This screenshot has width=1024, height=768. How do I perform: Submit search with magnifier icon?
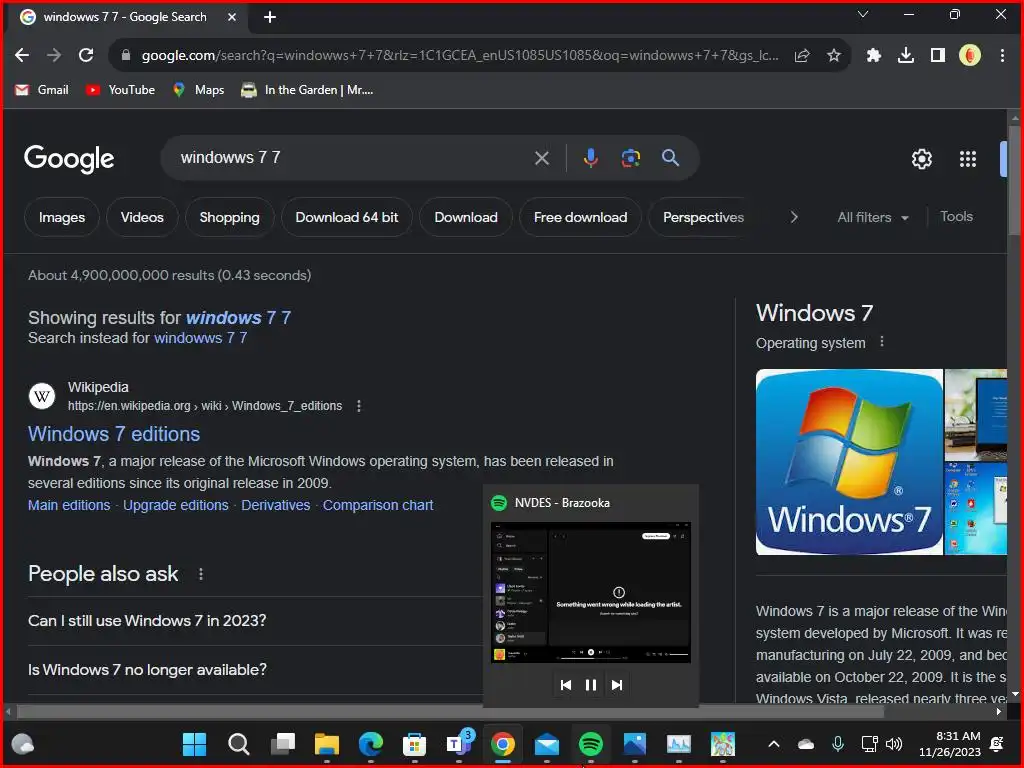tap(670, 157)
